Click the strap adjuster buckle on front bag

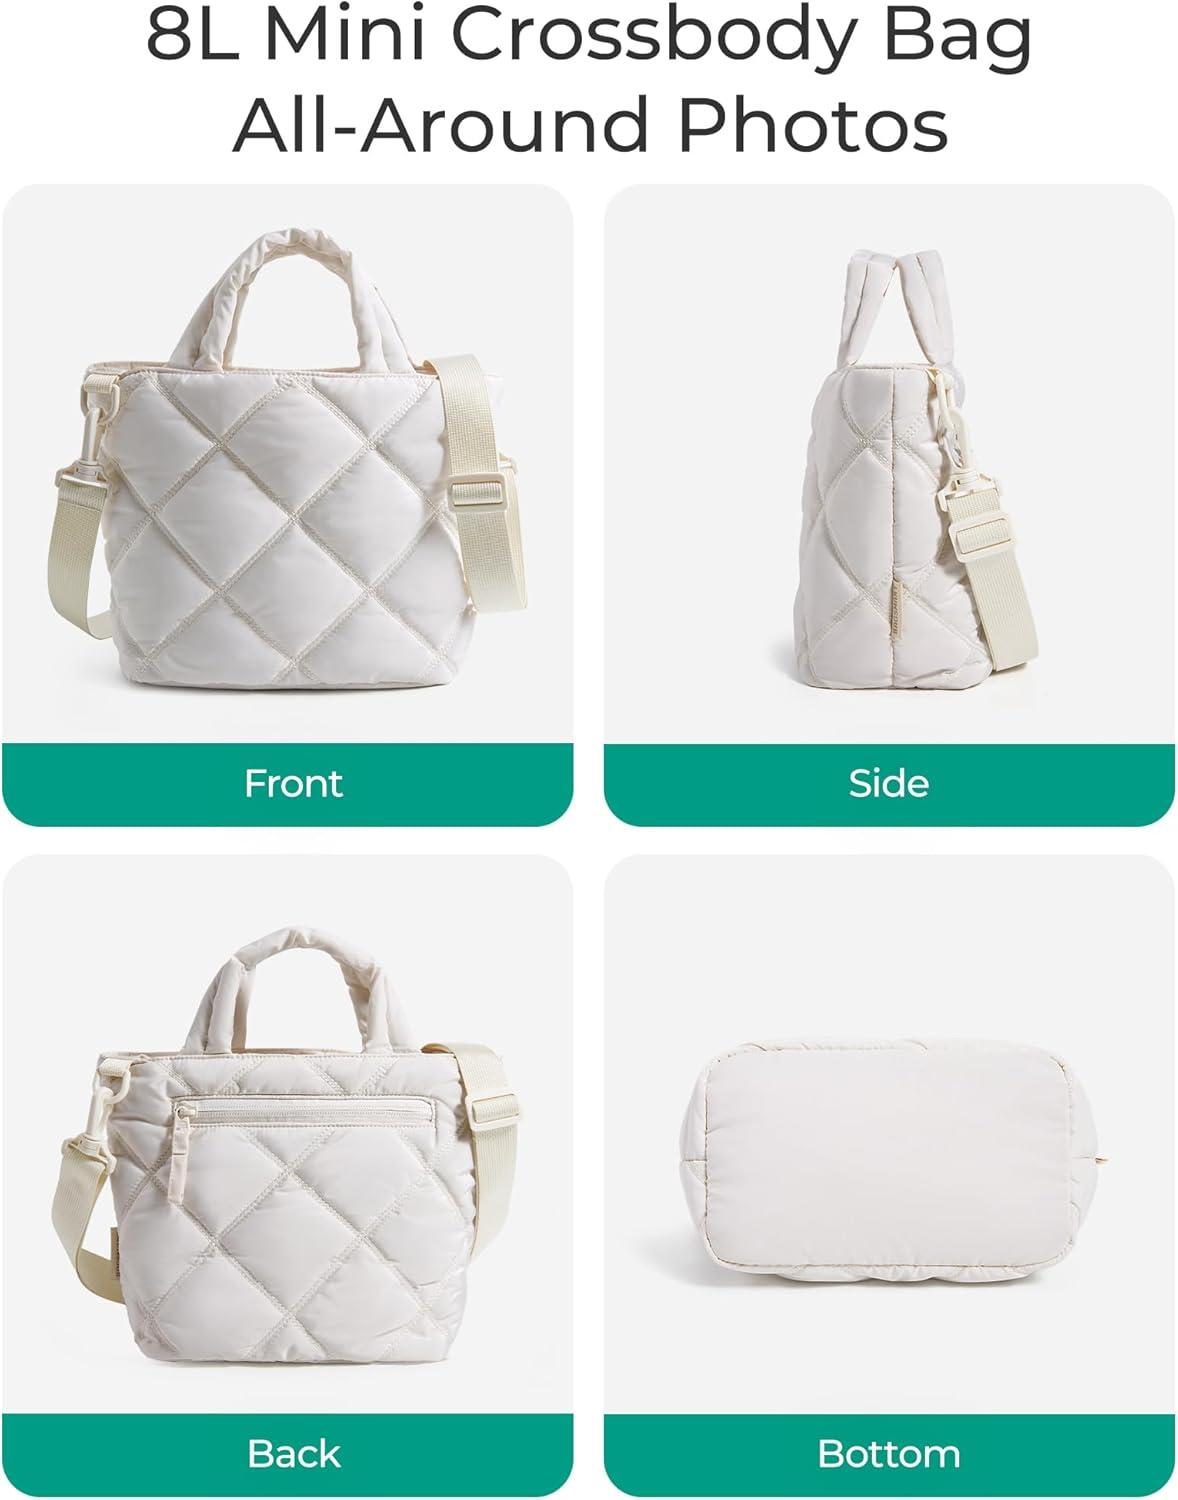479,493
